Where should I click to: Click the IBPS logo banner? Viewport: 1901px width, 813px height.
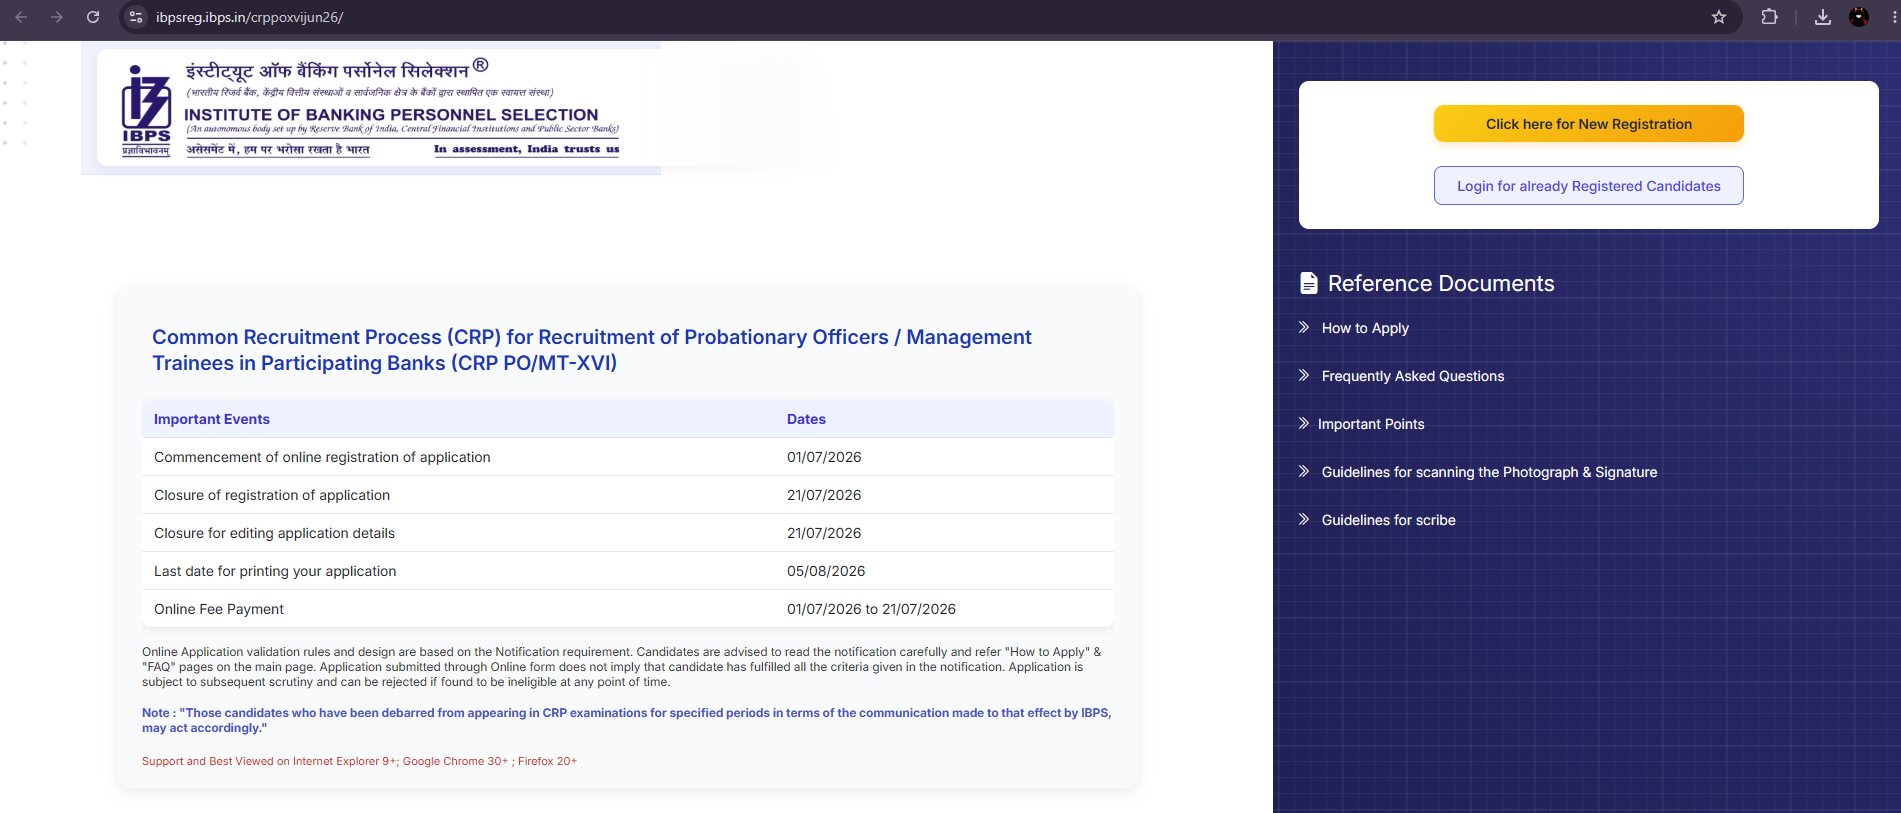click(x=371, y=108)
